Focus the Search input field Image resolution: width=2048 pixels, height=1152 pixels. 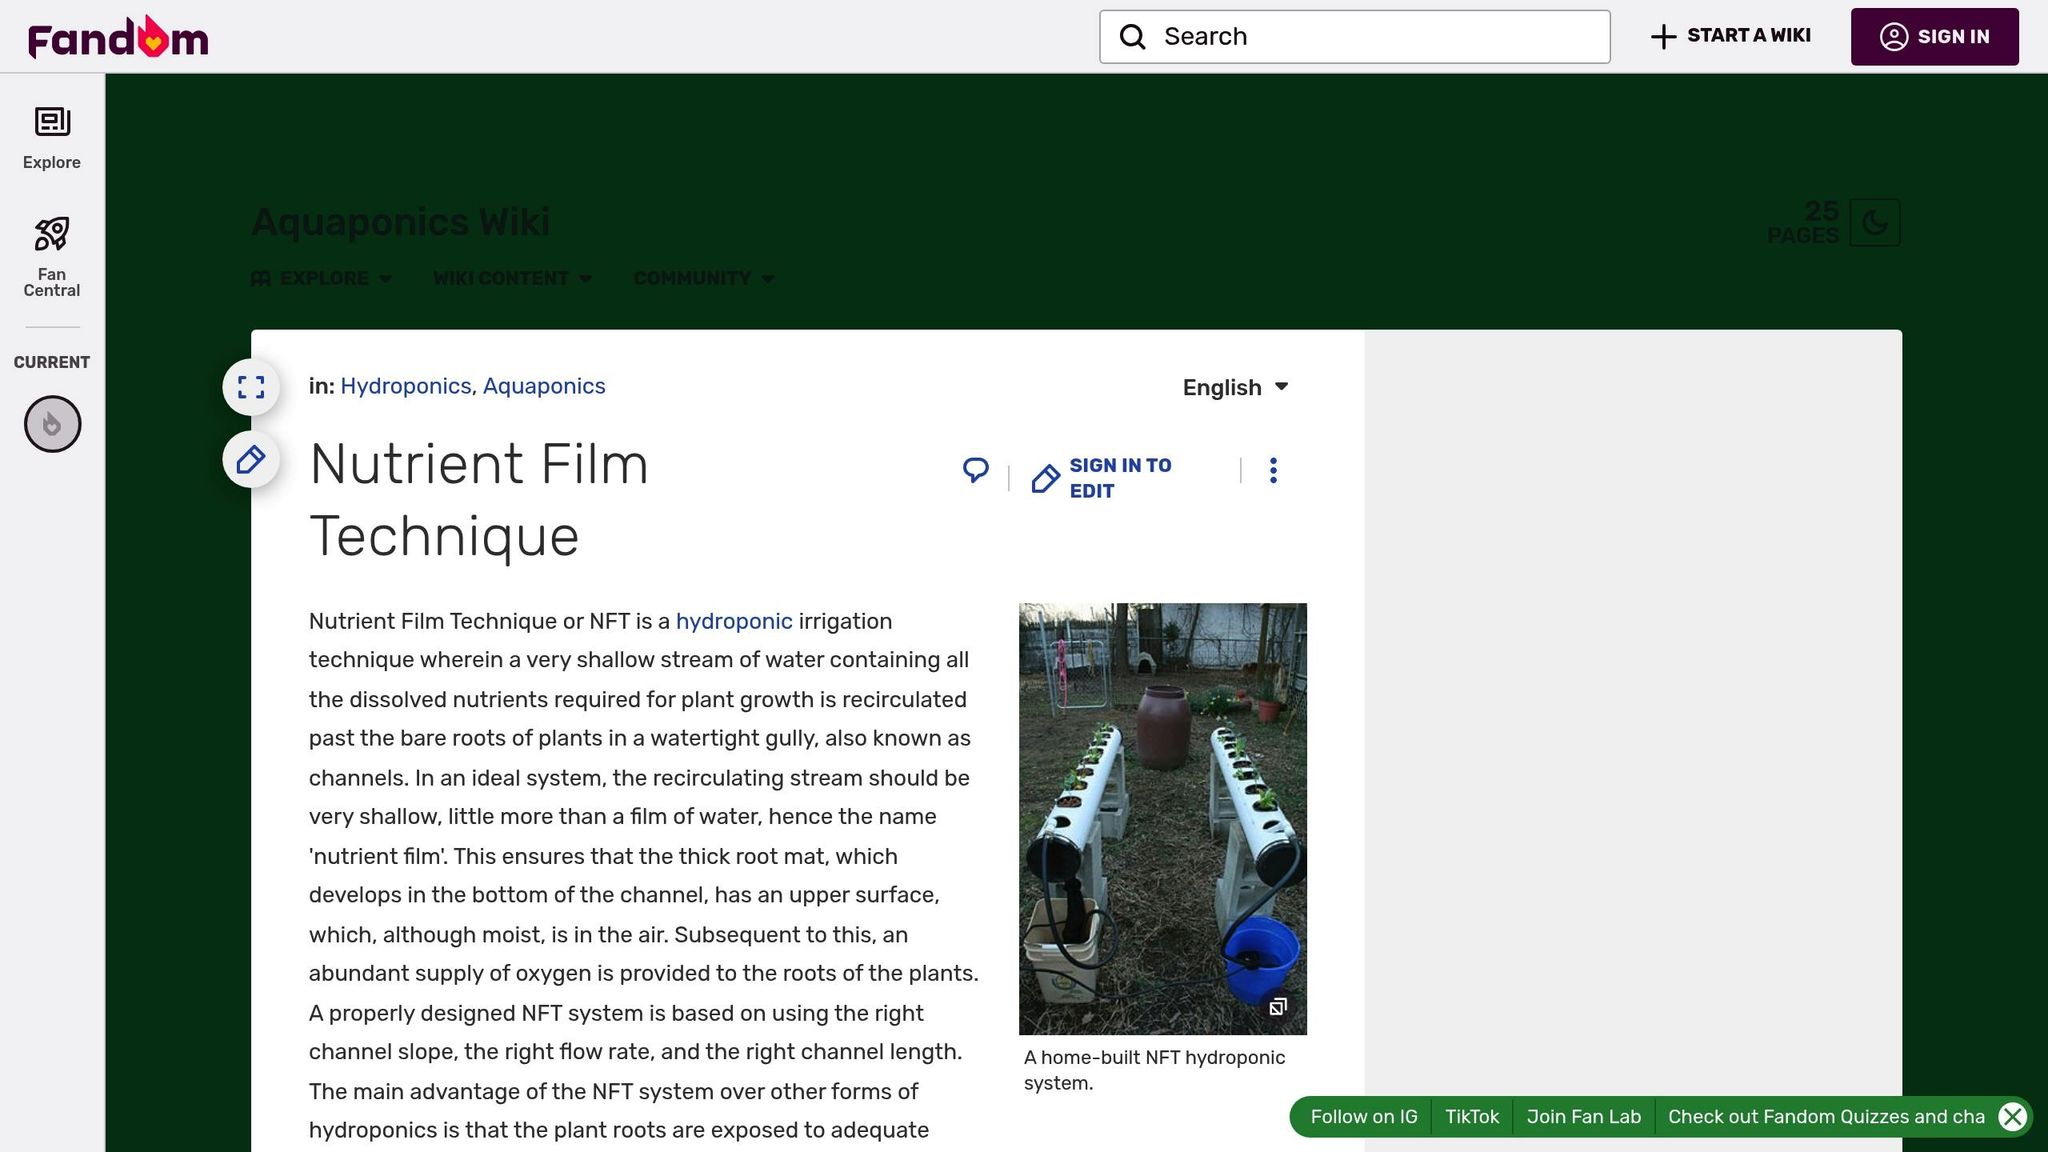coord(1354,37)
